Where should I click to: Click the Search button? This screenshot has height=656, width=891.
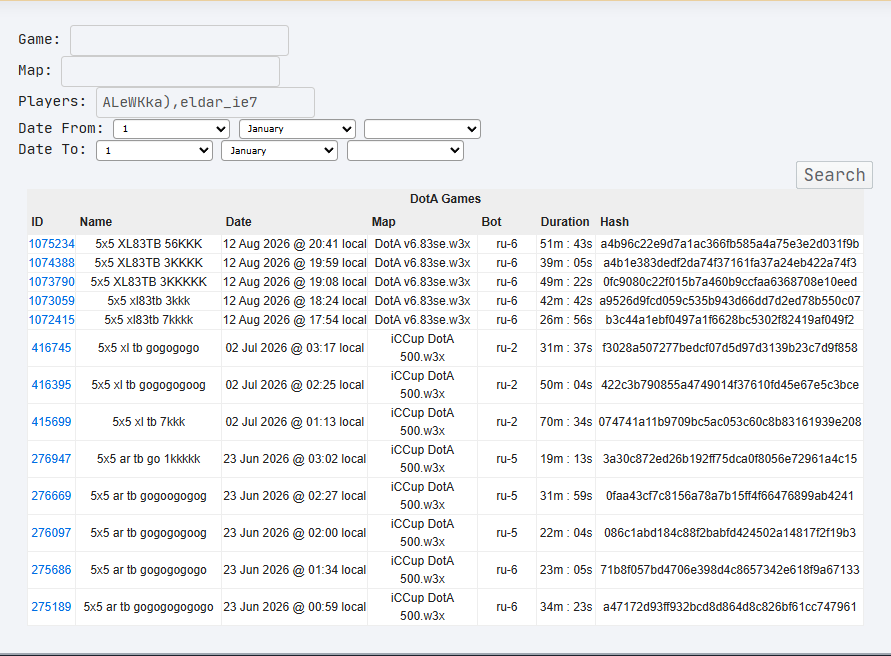(834, 175)
